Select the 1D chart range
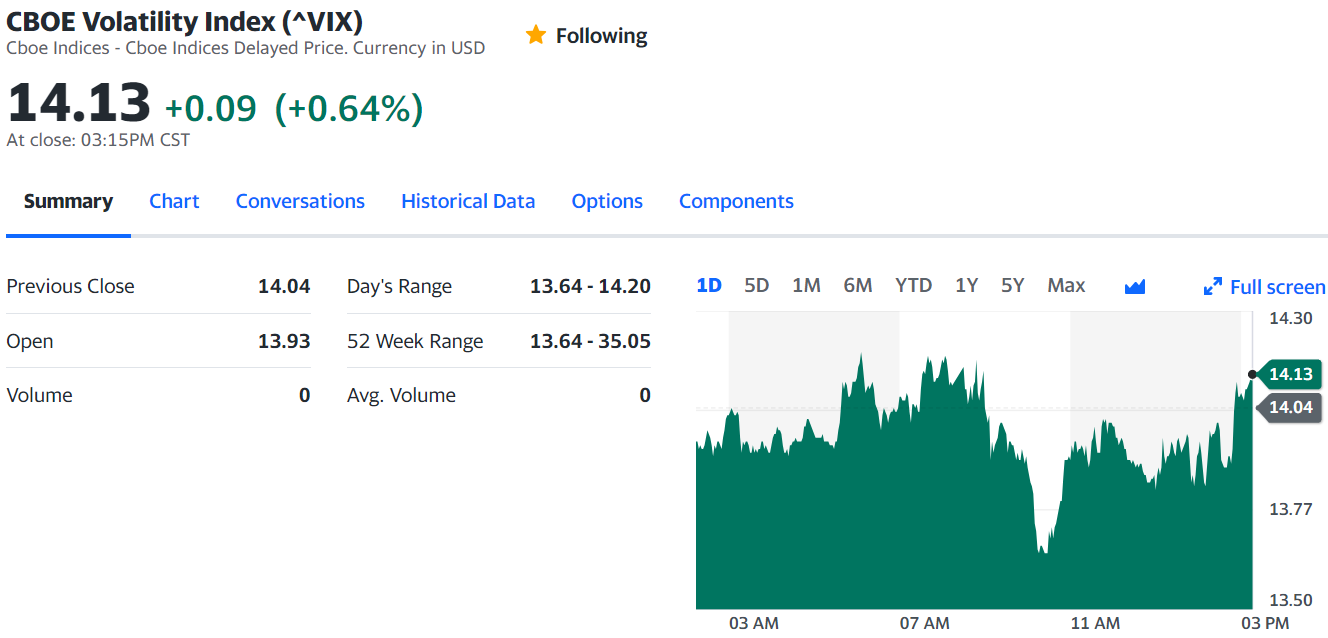Image resolution: width=1328 pixels, height=638 pixels. tap(709, 285)
